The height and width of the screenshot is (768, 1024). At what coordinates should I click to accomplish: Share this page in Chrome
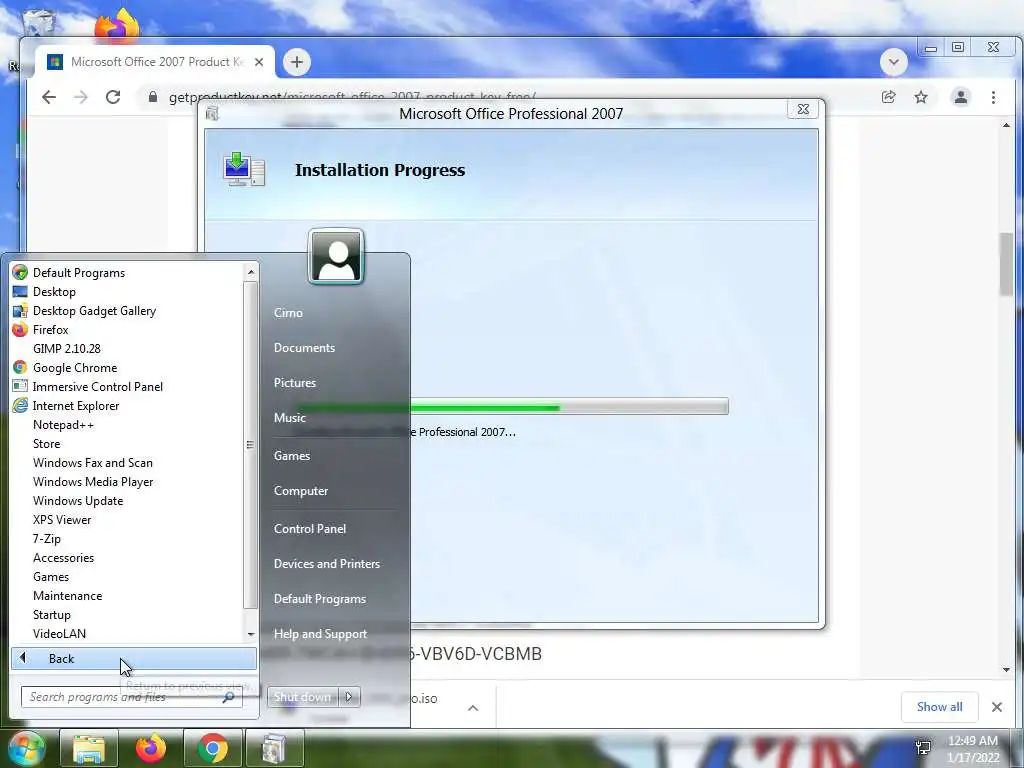(888, 97)
